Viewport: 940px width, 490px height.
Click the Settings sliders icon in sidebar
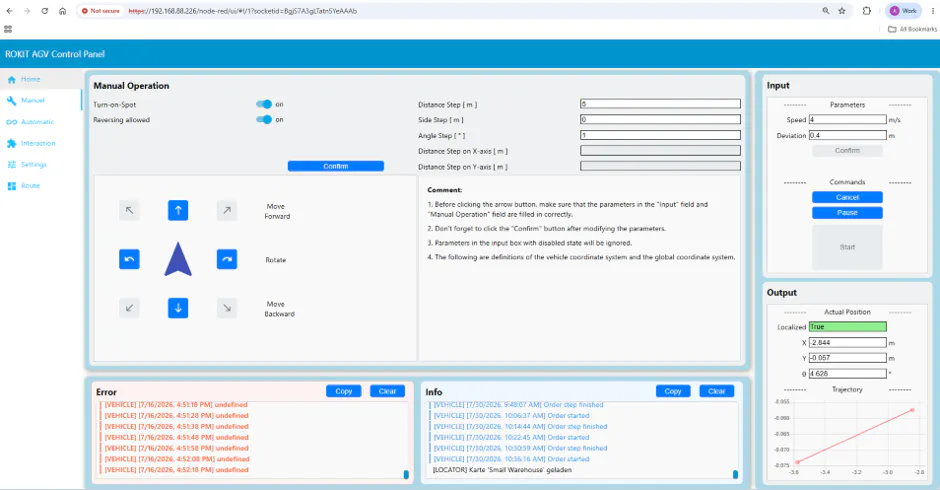click(x=11, y=164)
